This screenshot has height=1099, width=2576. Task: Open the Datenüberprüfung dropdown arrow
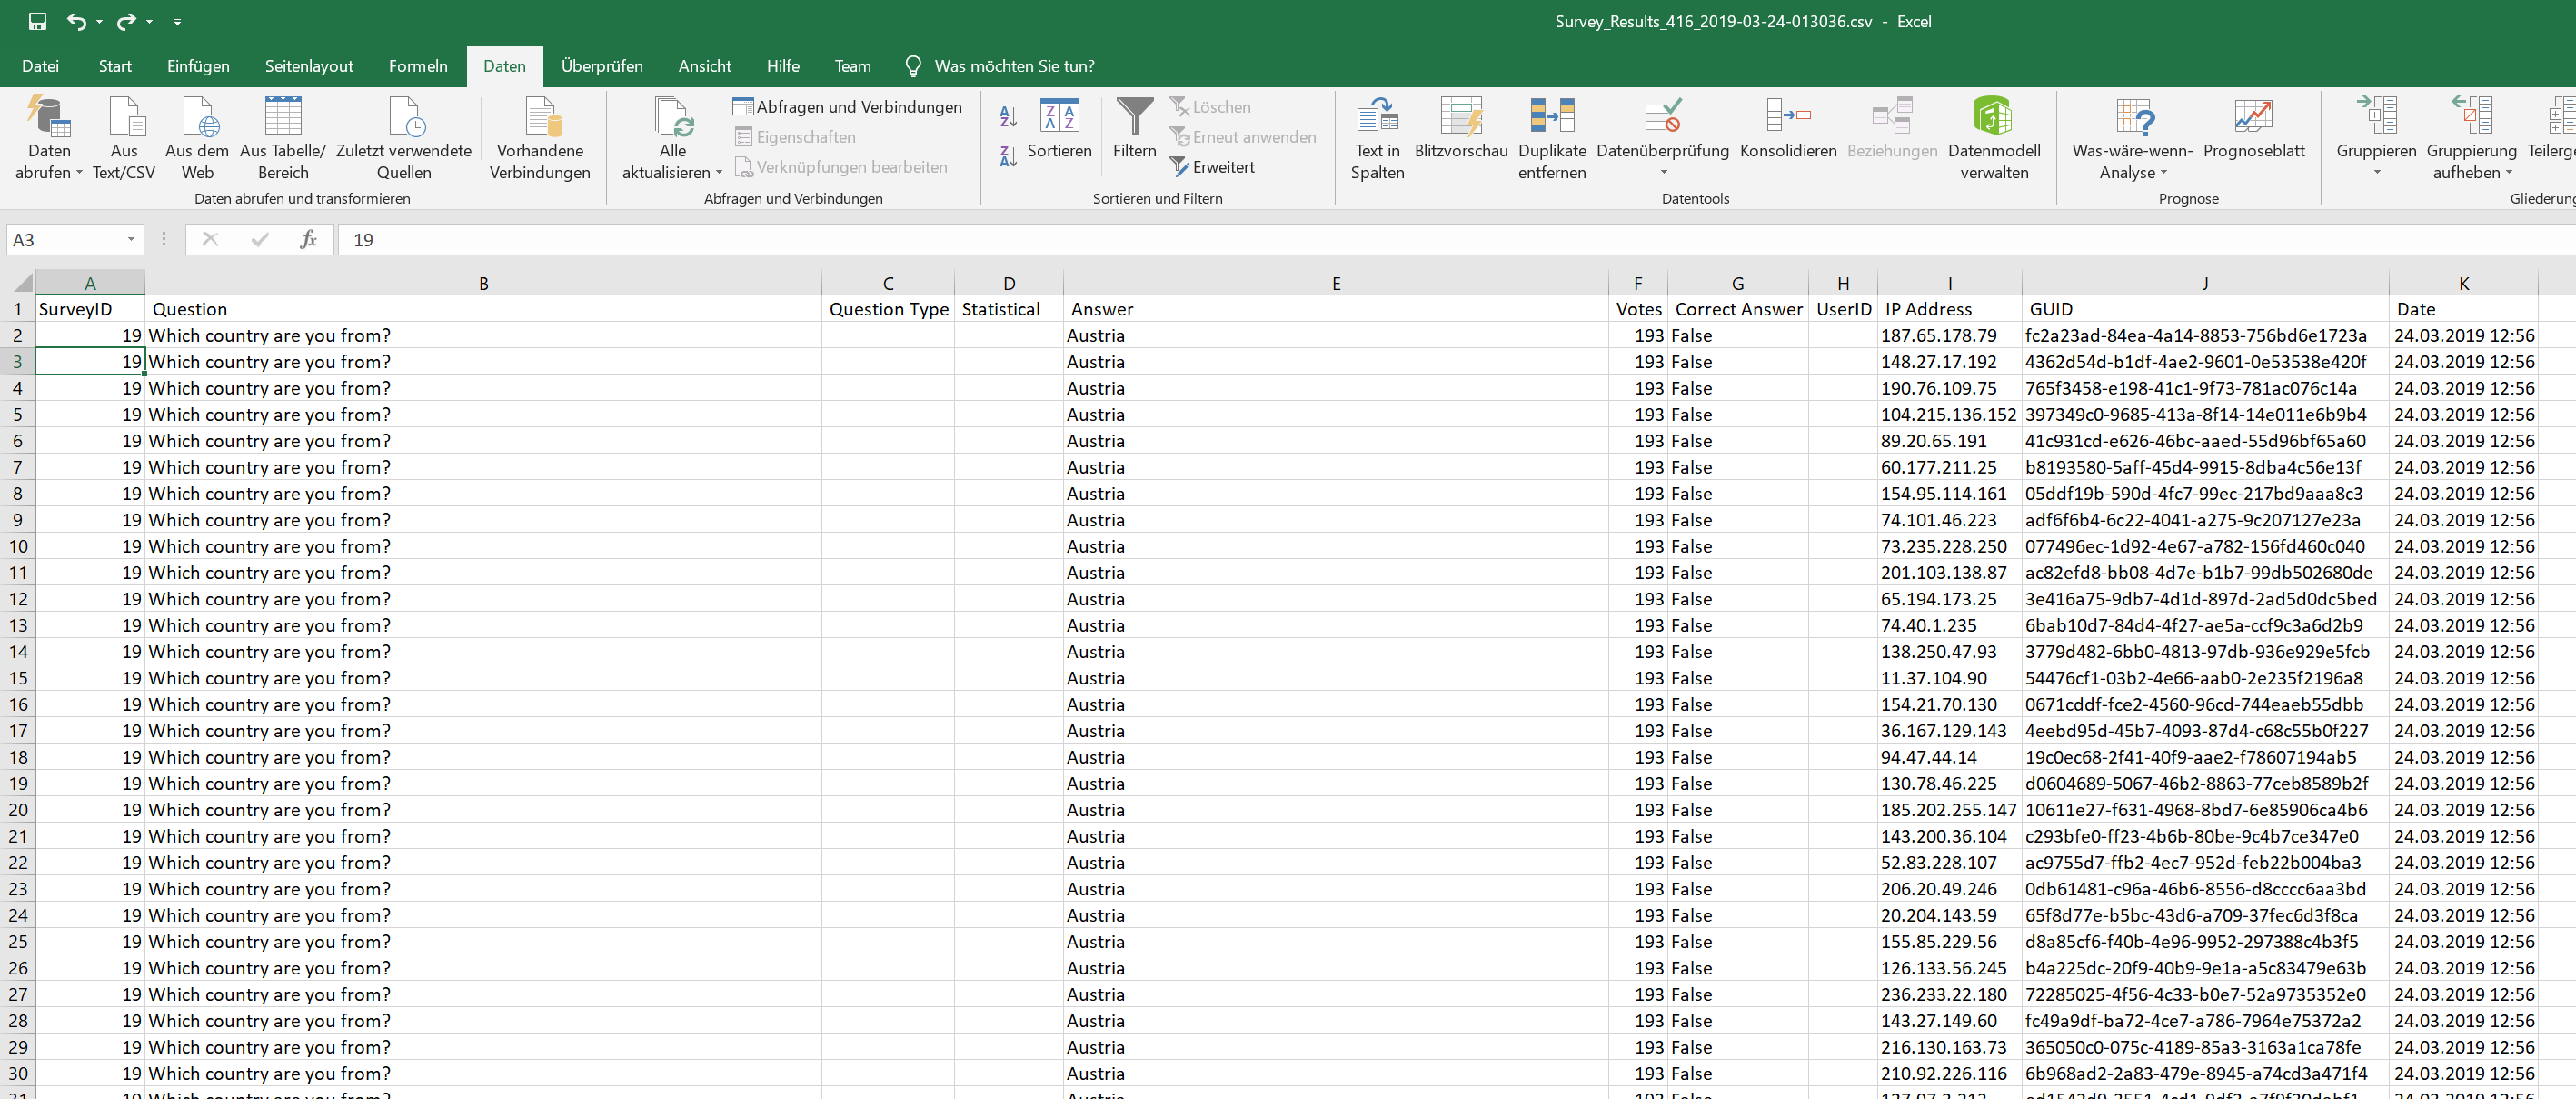click(x=1663, y=172)
